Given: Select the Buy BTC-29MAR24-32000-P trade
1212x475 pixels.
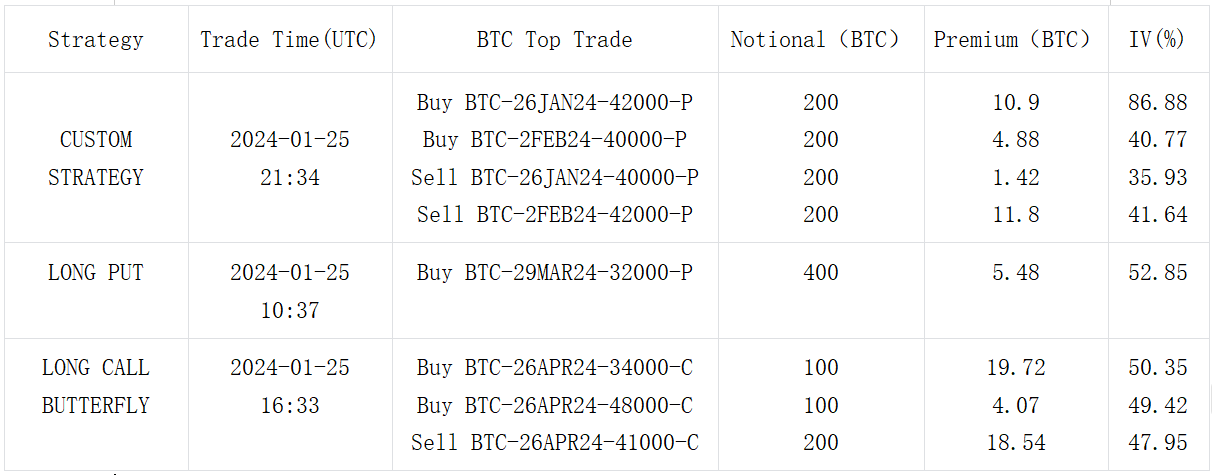Looking at the screenshot, I should click(554, 272).
